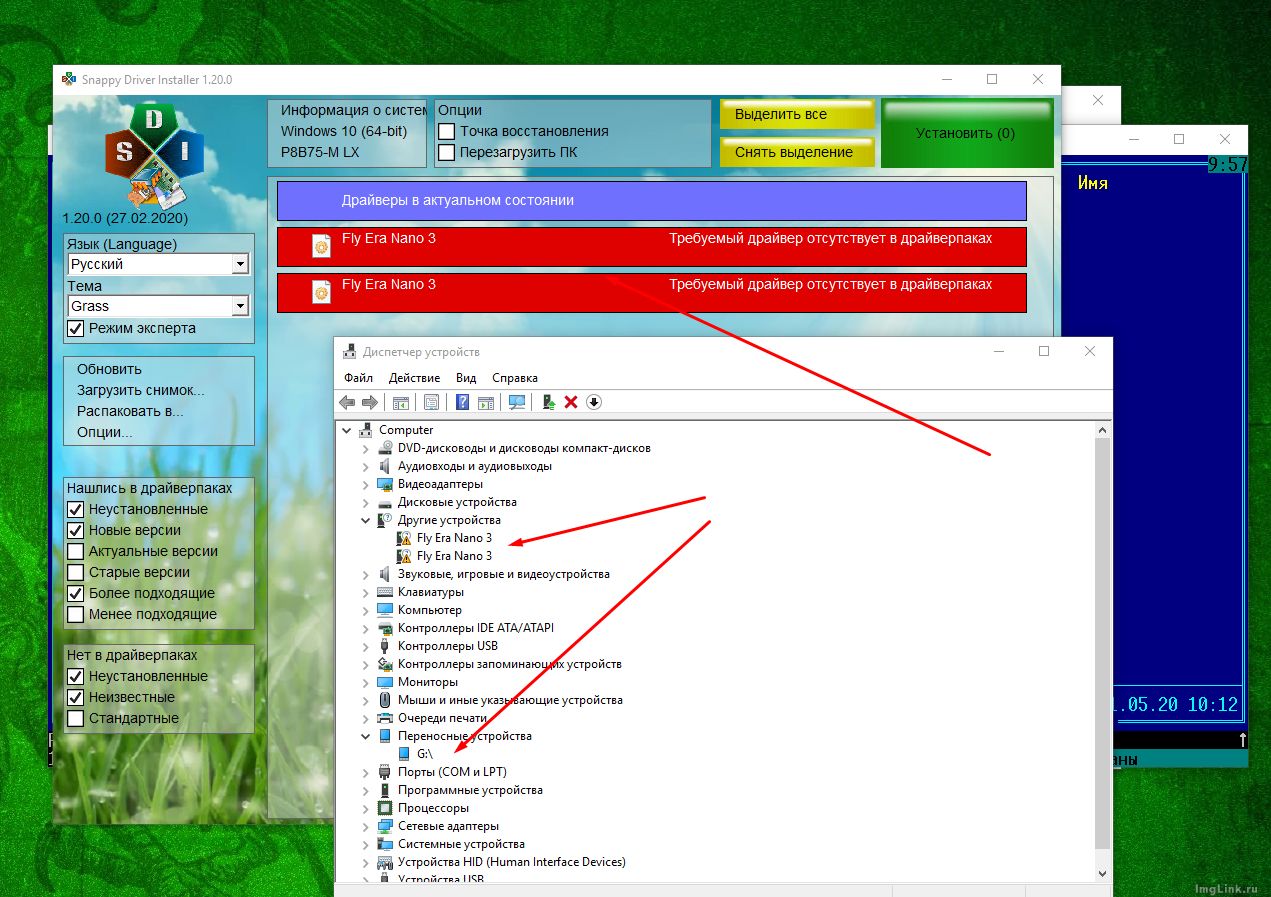Image resolution: width=1271 pixels, height=897 pixels.
Task: Click the back arrow in Device Manager toolbar
Action: tap(347, 402)
